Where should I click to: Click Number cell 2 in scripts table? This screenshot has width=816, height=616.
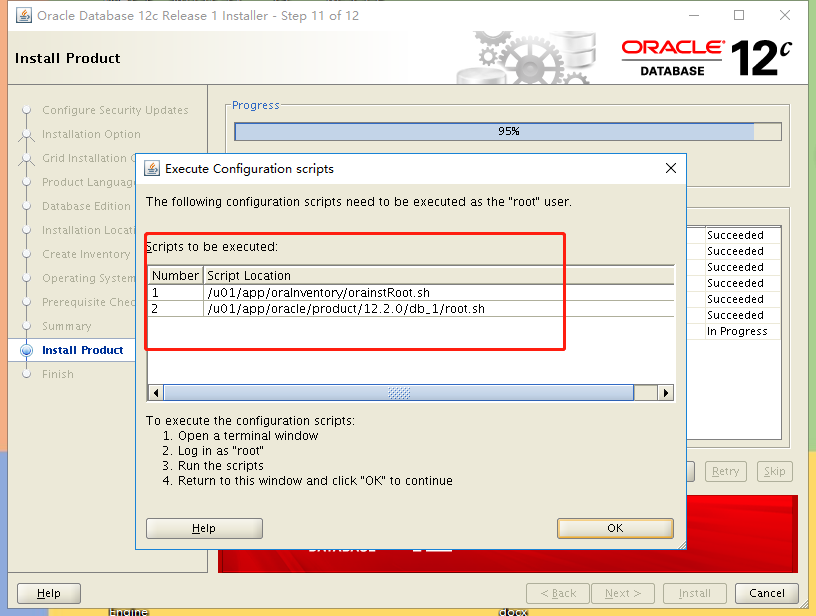point(175,309)
